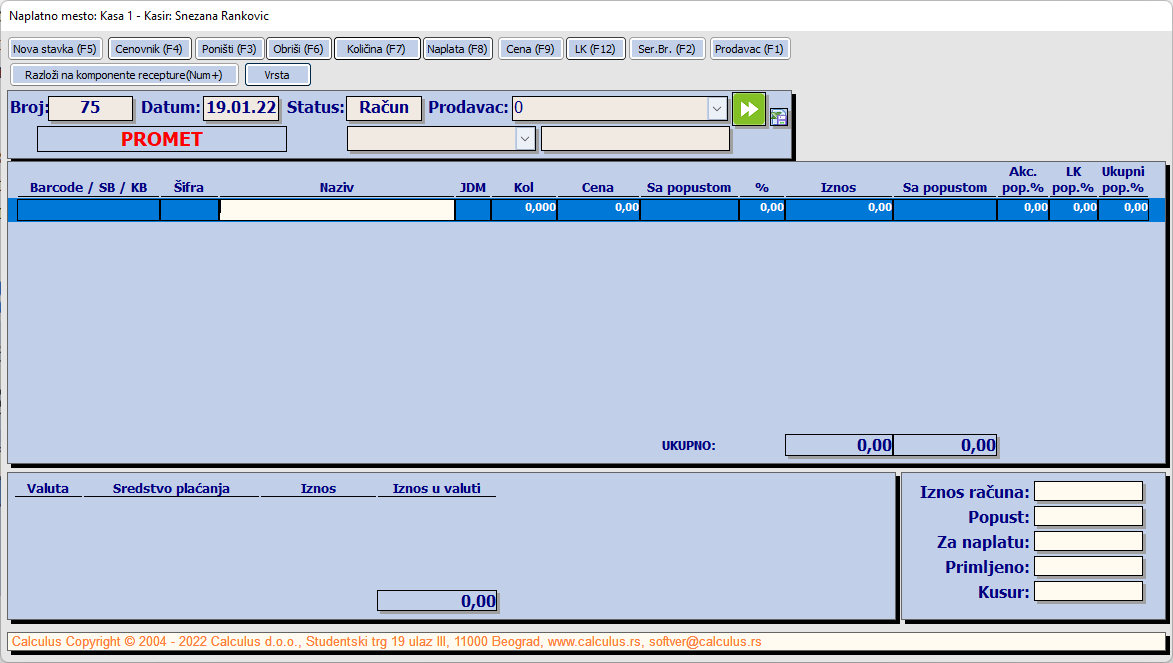Click the LK (F12) button
Image resolution: width=1173 pixels, height=663 pixels.
point(595,49)
